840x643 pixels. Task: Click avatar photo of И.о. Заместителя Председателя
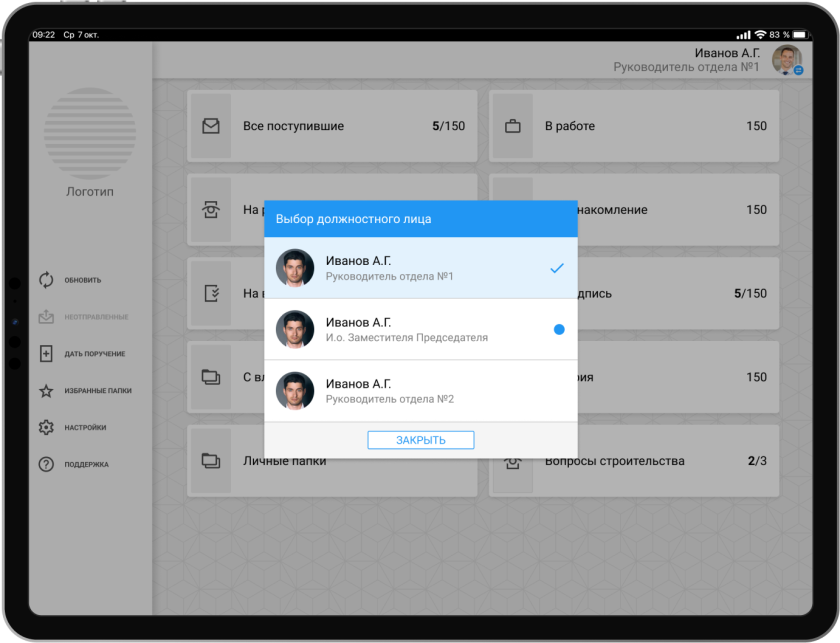[295, 329]
